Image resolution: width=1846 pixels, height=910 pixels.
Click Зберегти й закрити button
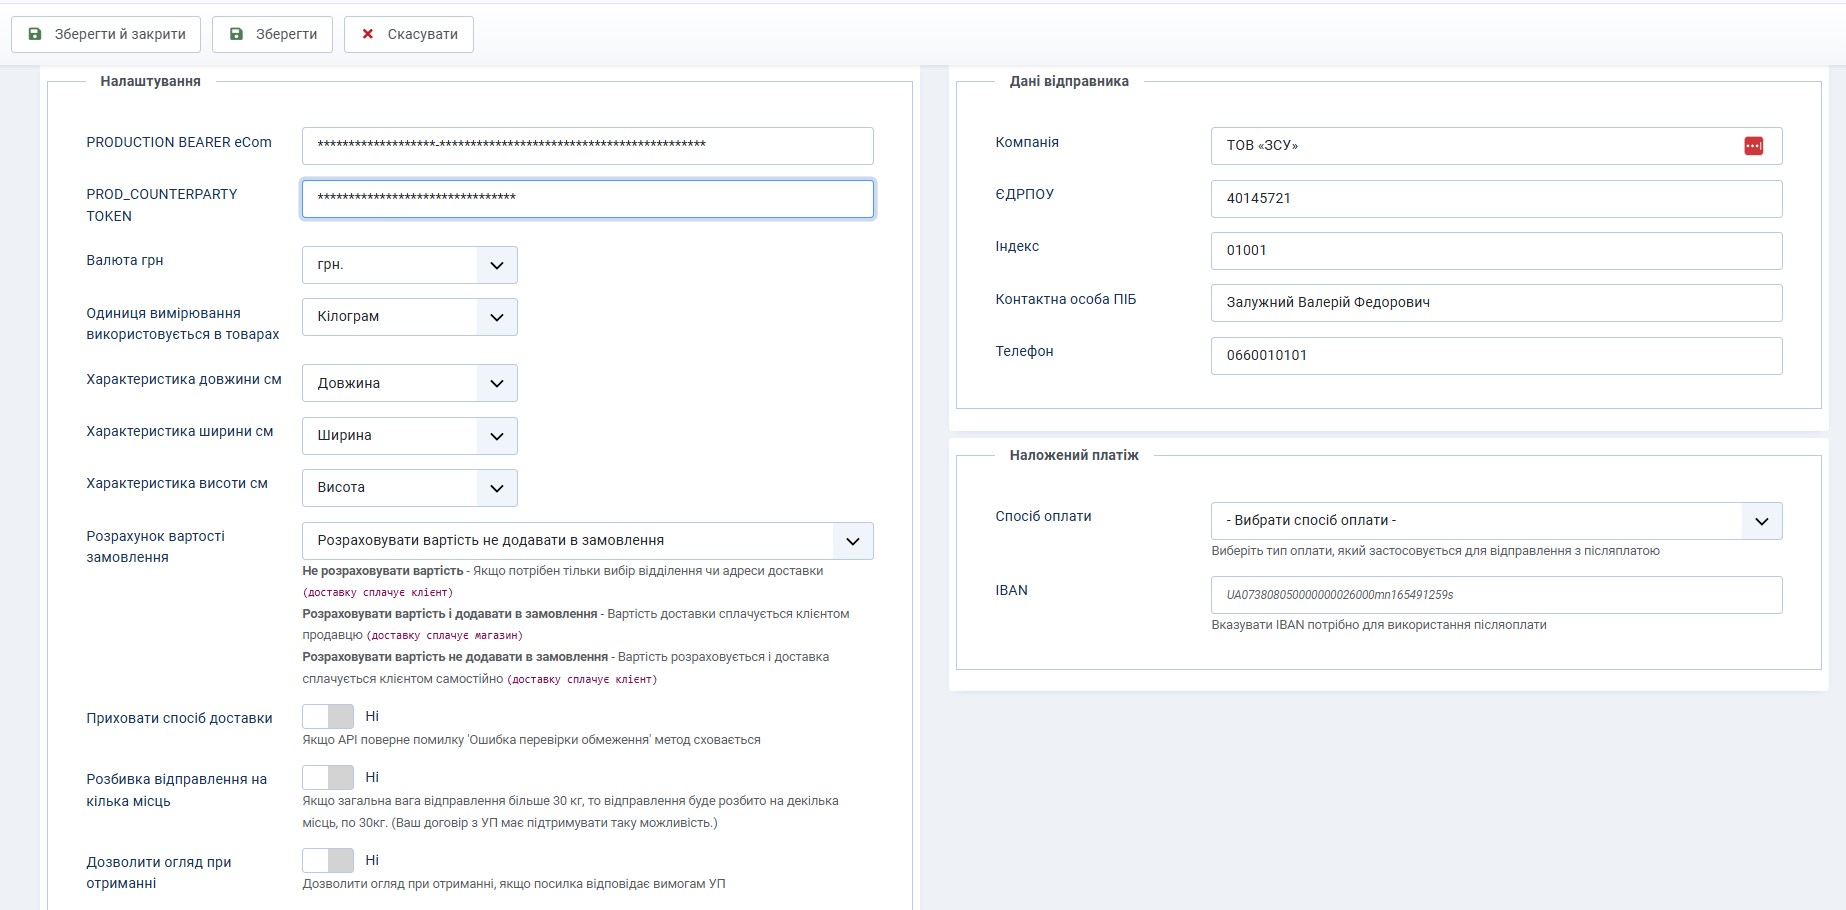click(106, 34)
